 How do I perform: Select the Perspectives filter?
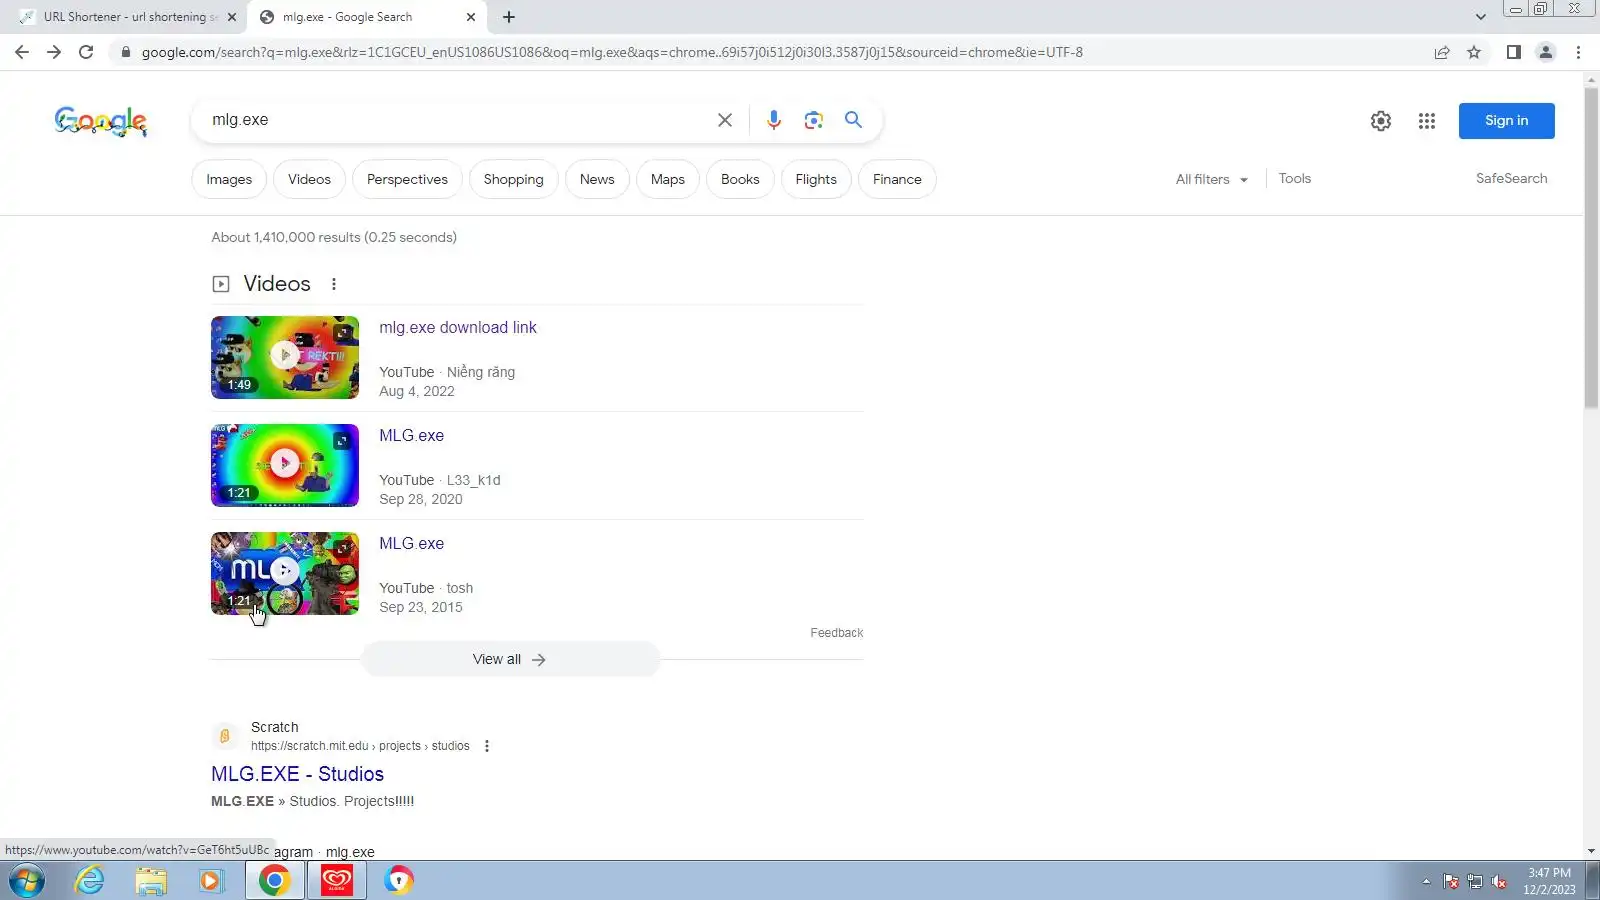coord(407,179)
